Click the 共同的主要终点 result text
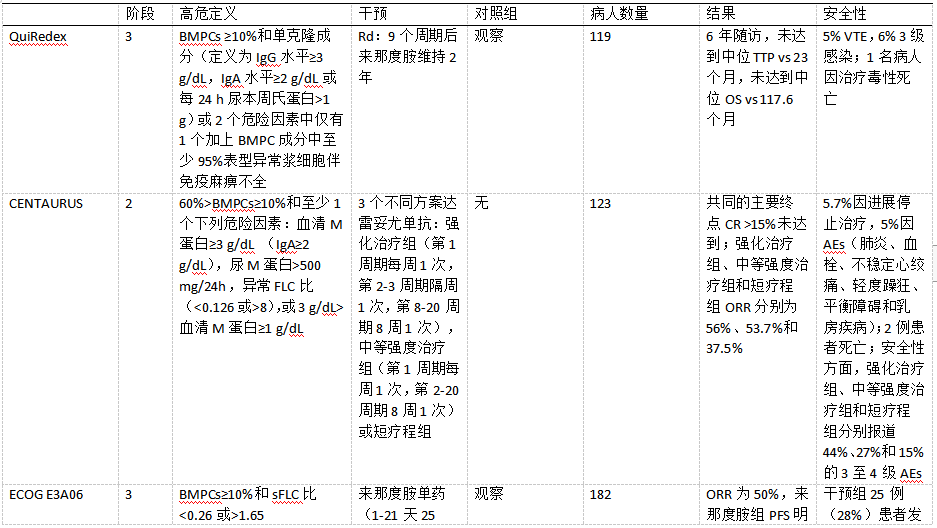Viewport: 937px width, 528px height. [749, 203]
